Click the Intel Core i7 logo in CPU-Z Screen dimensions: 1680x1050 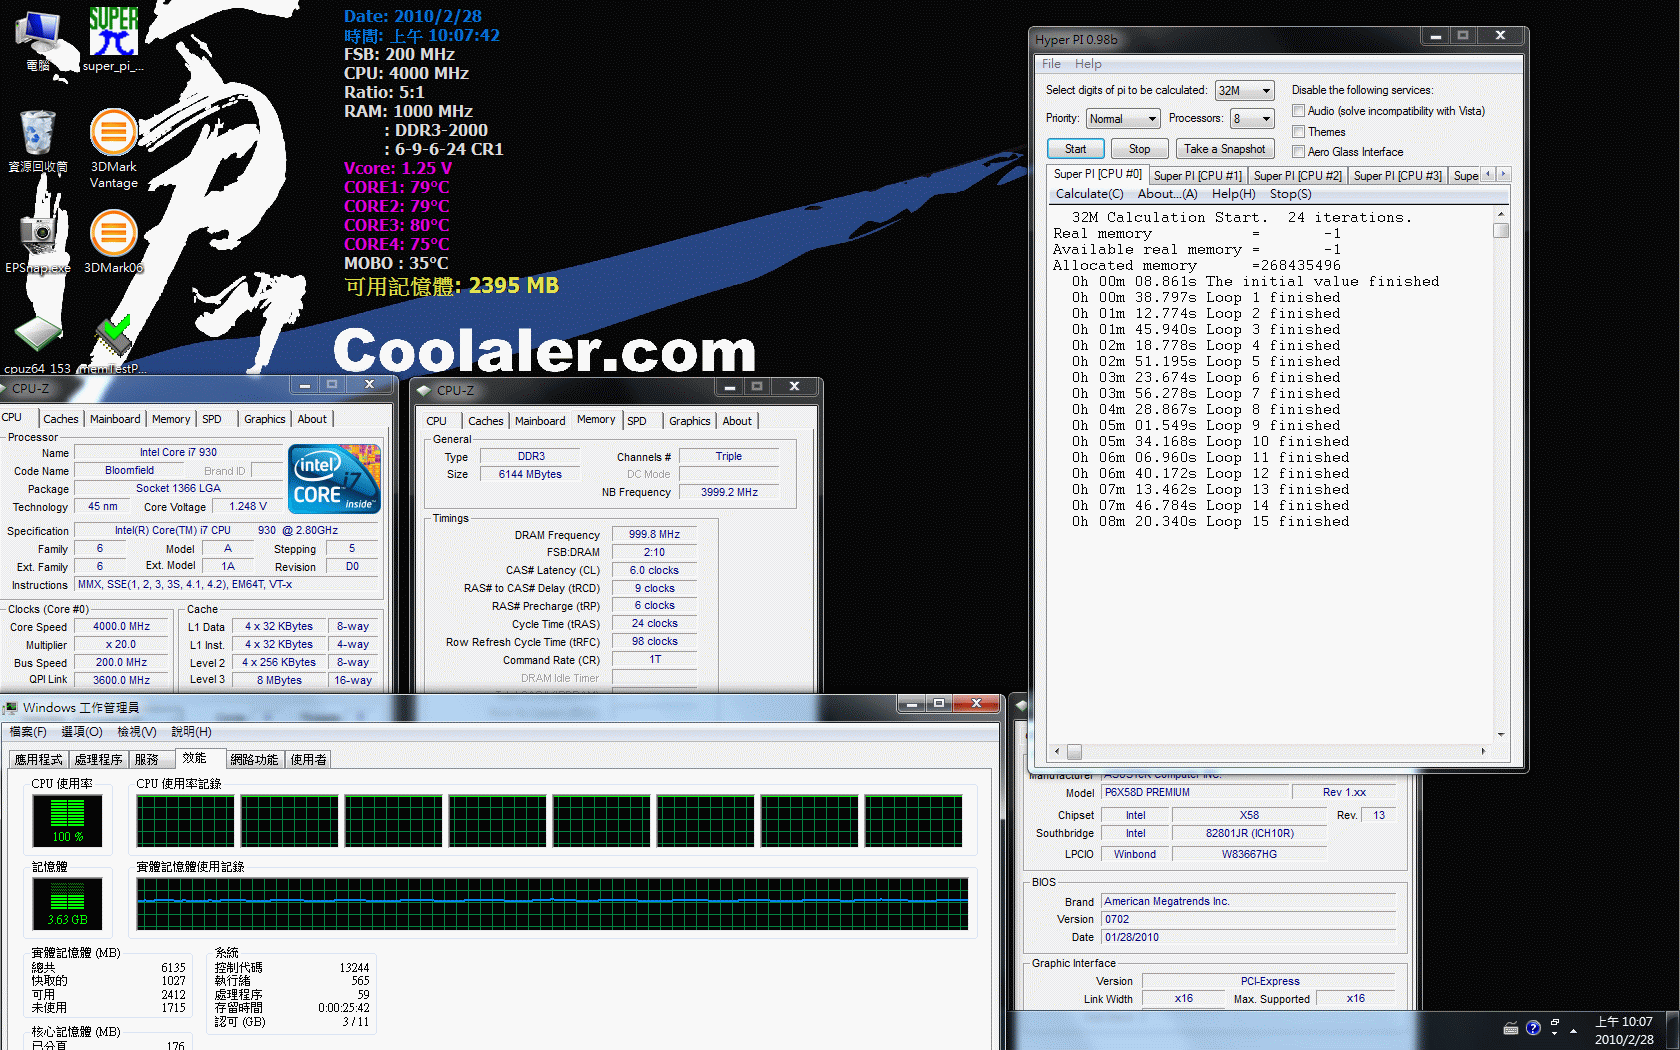pyautogui.click(x=334, y=479)
